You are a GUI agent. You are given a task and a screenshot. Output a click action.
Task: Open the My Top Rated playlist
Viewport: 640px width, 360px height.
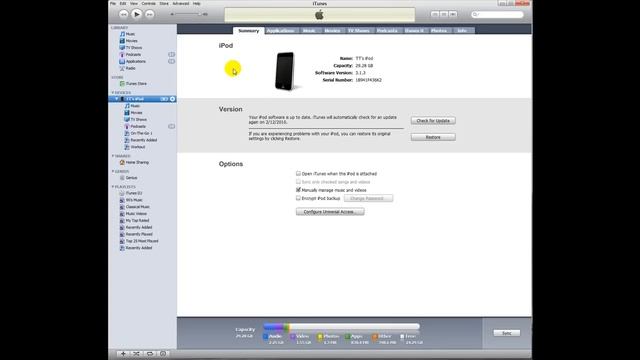click(x=134, y=220)
